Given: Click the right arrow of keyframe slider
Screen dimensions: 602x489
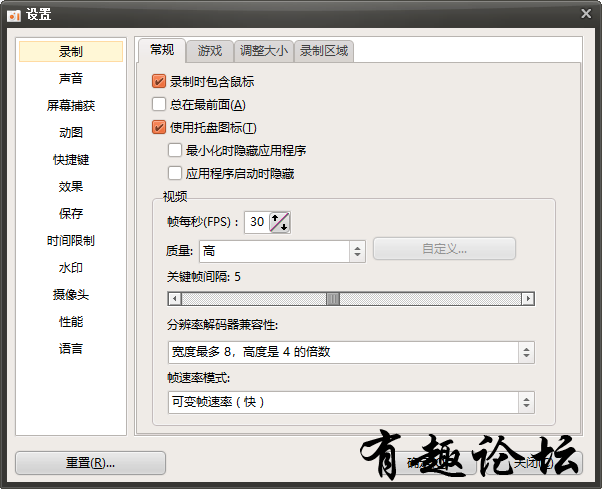Looking at the screenshot, I should (x=528, y=299).
